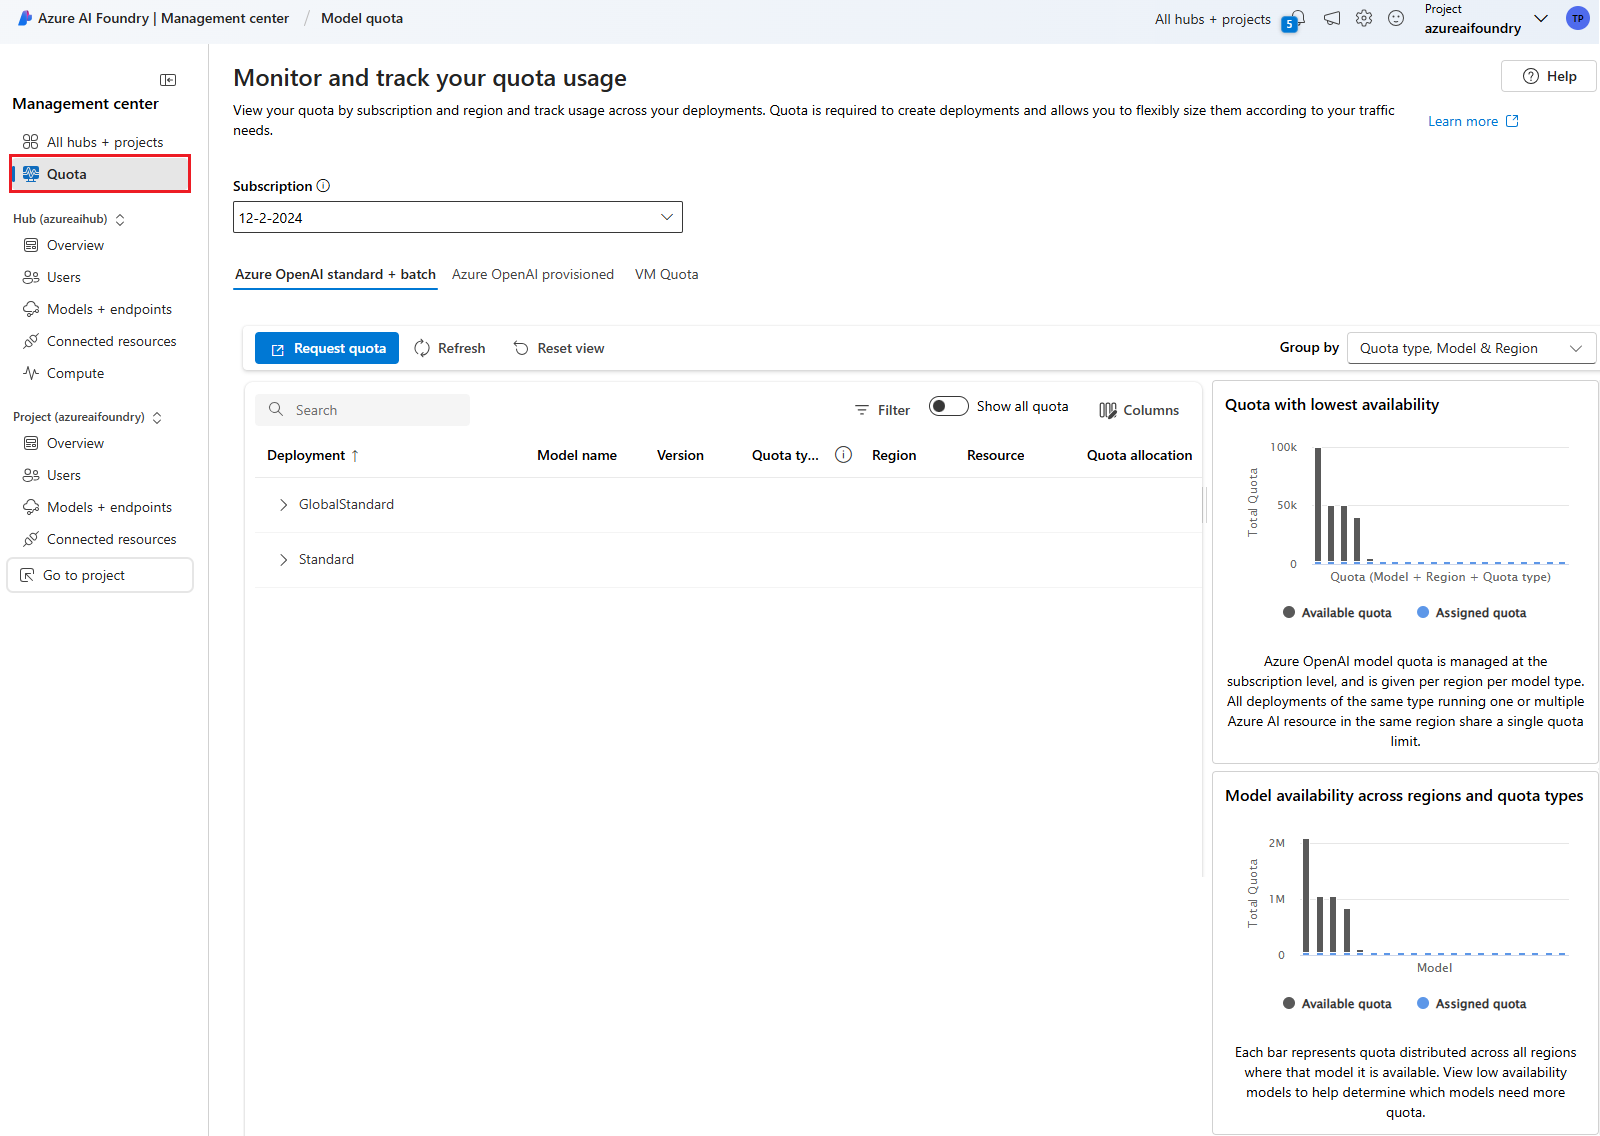This screenshot has width=1600, height=1136.
Task: Click the Go to project button
Action: tap(100, 575)
